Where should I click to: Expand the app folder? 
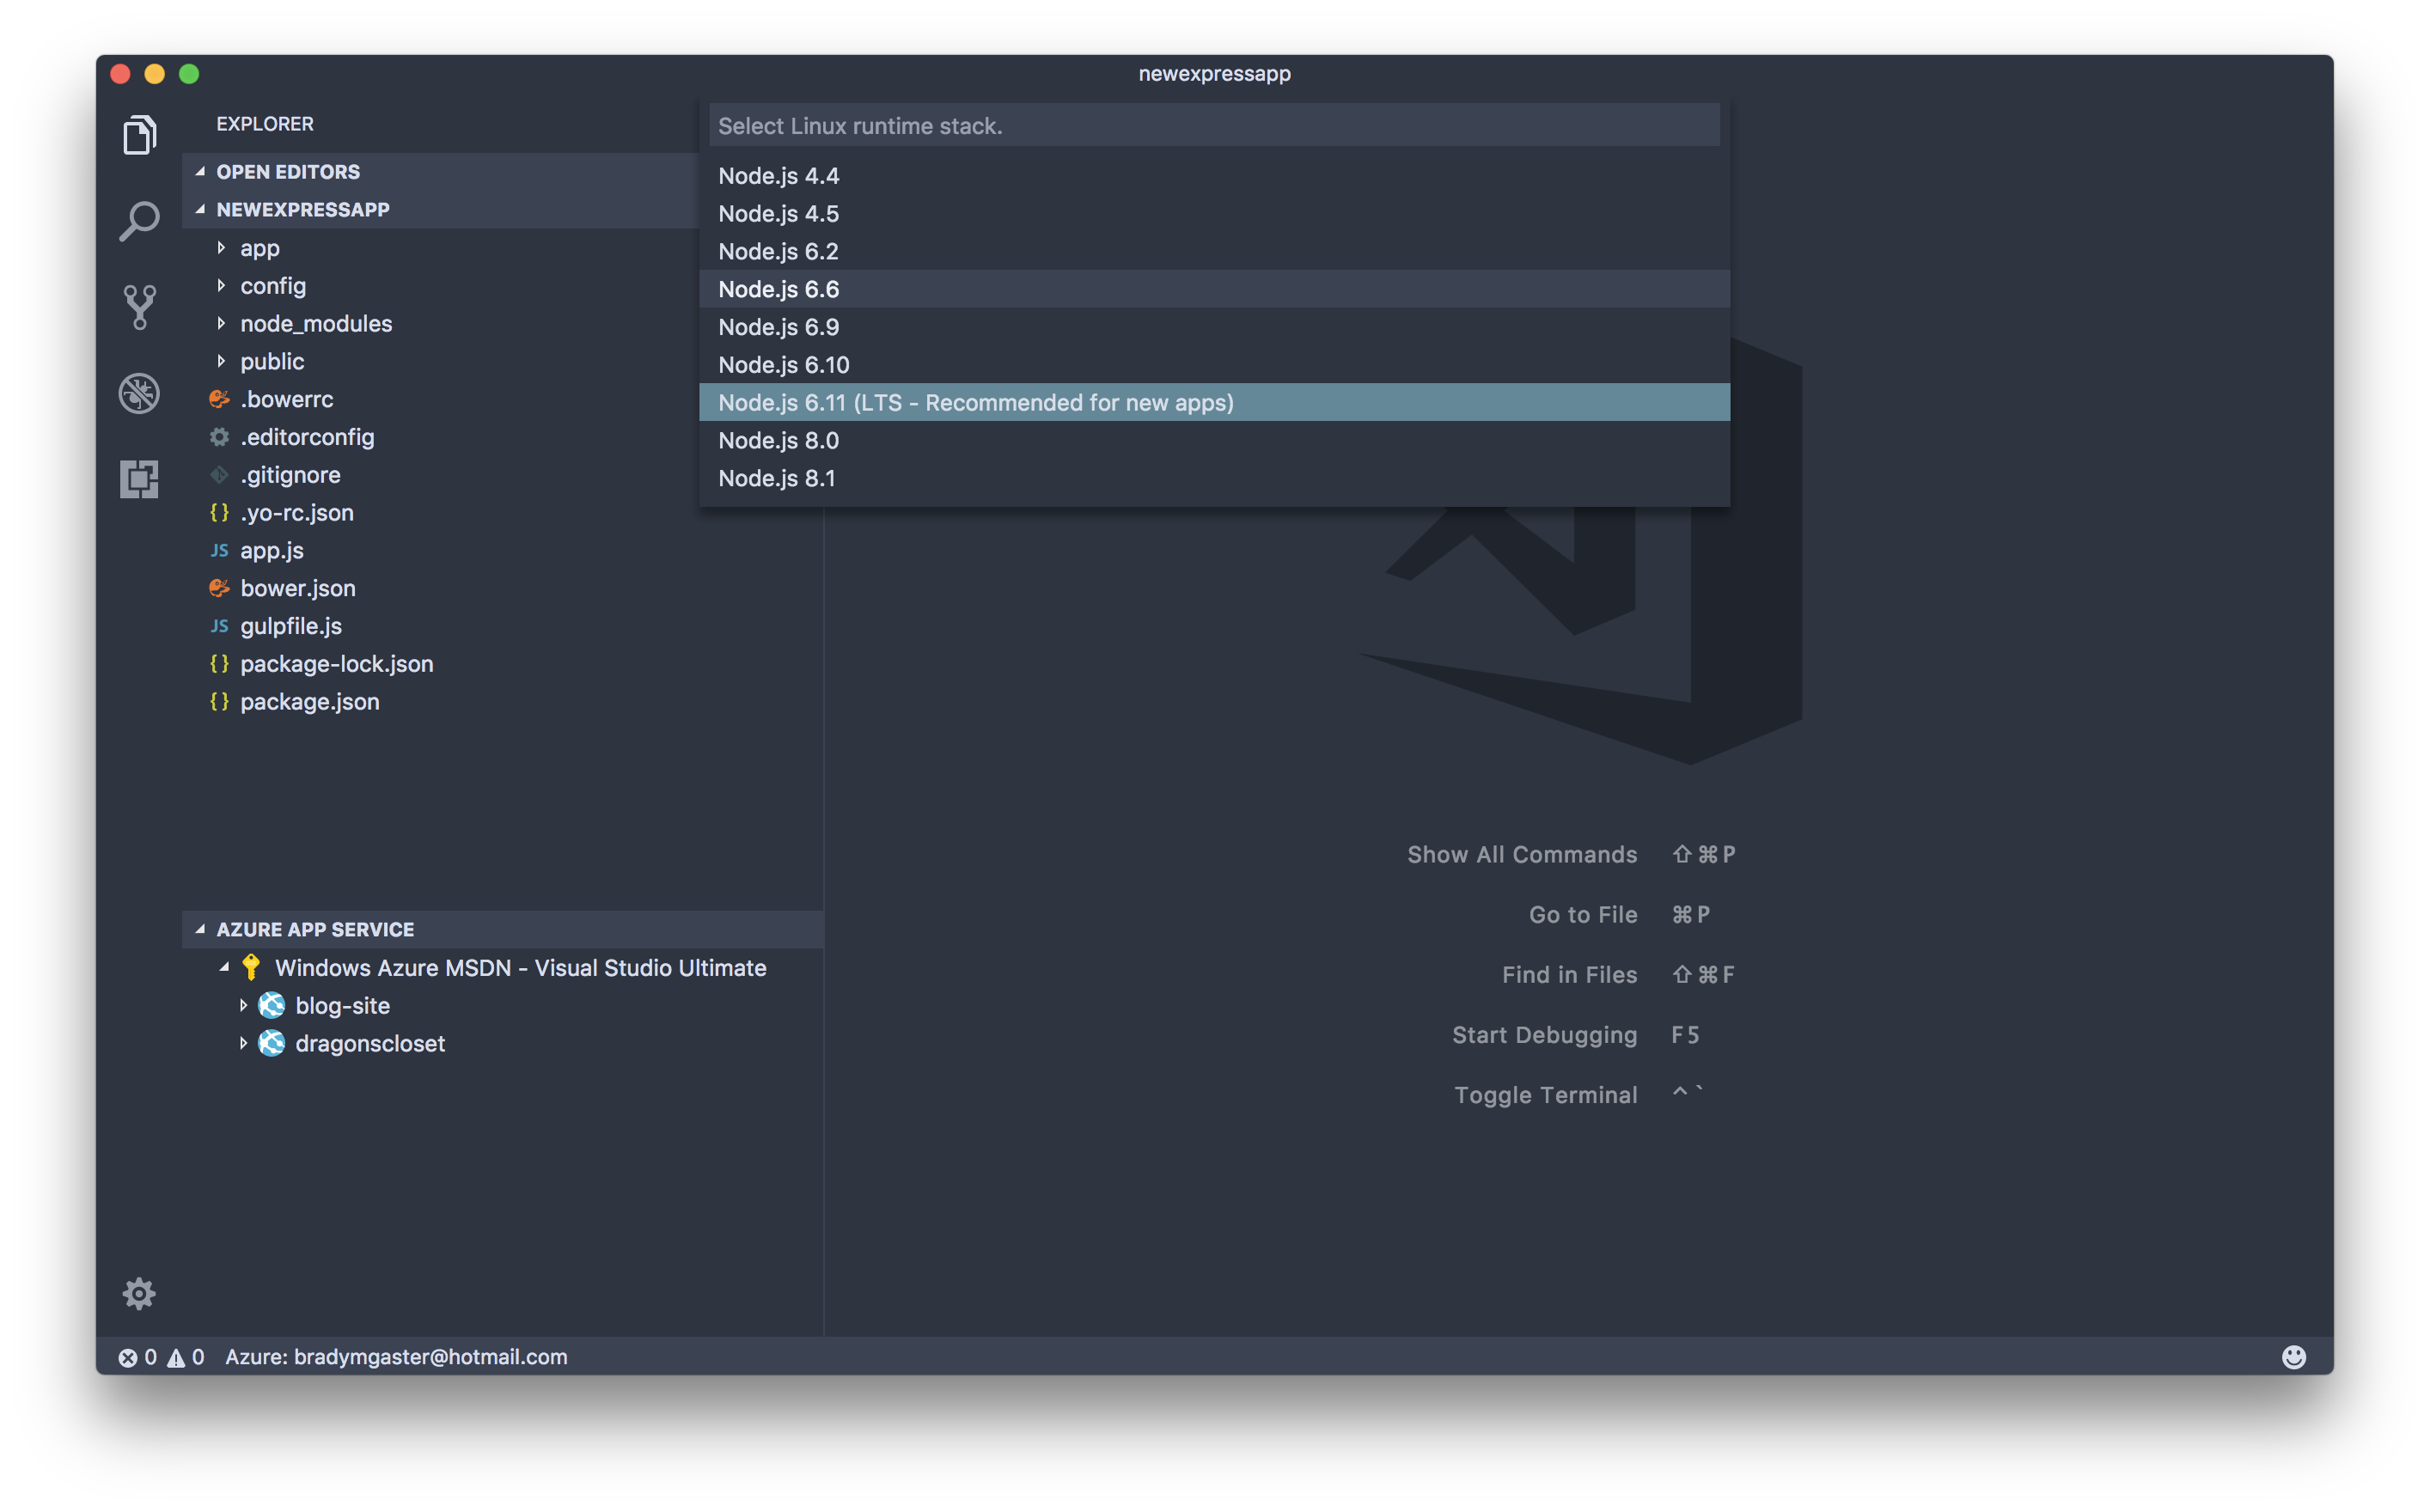[221, 247]
